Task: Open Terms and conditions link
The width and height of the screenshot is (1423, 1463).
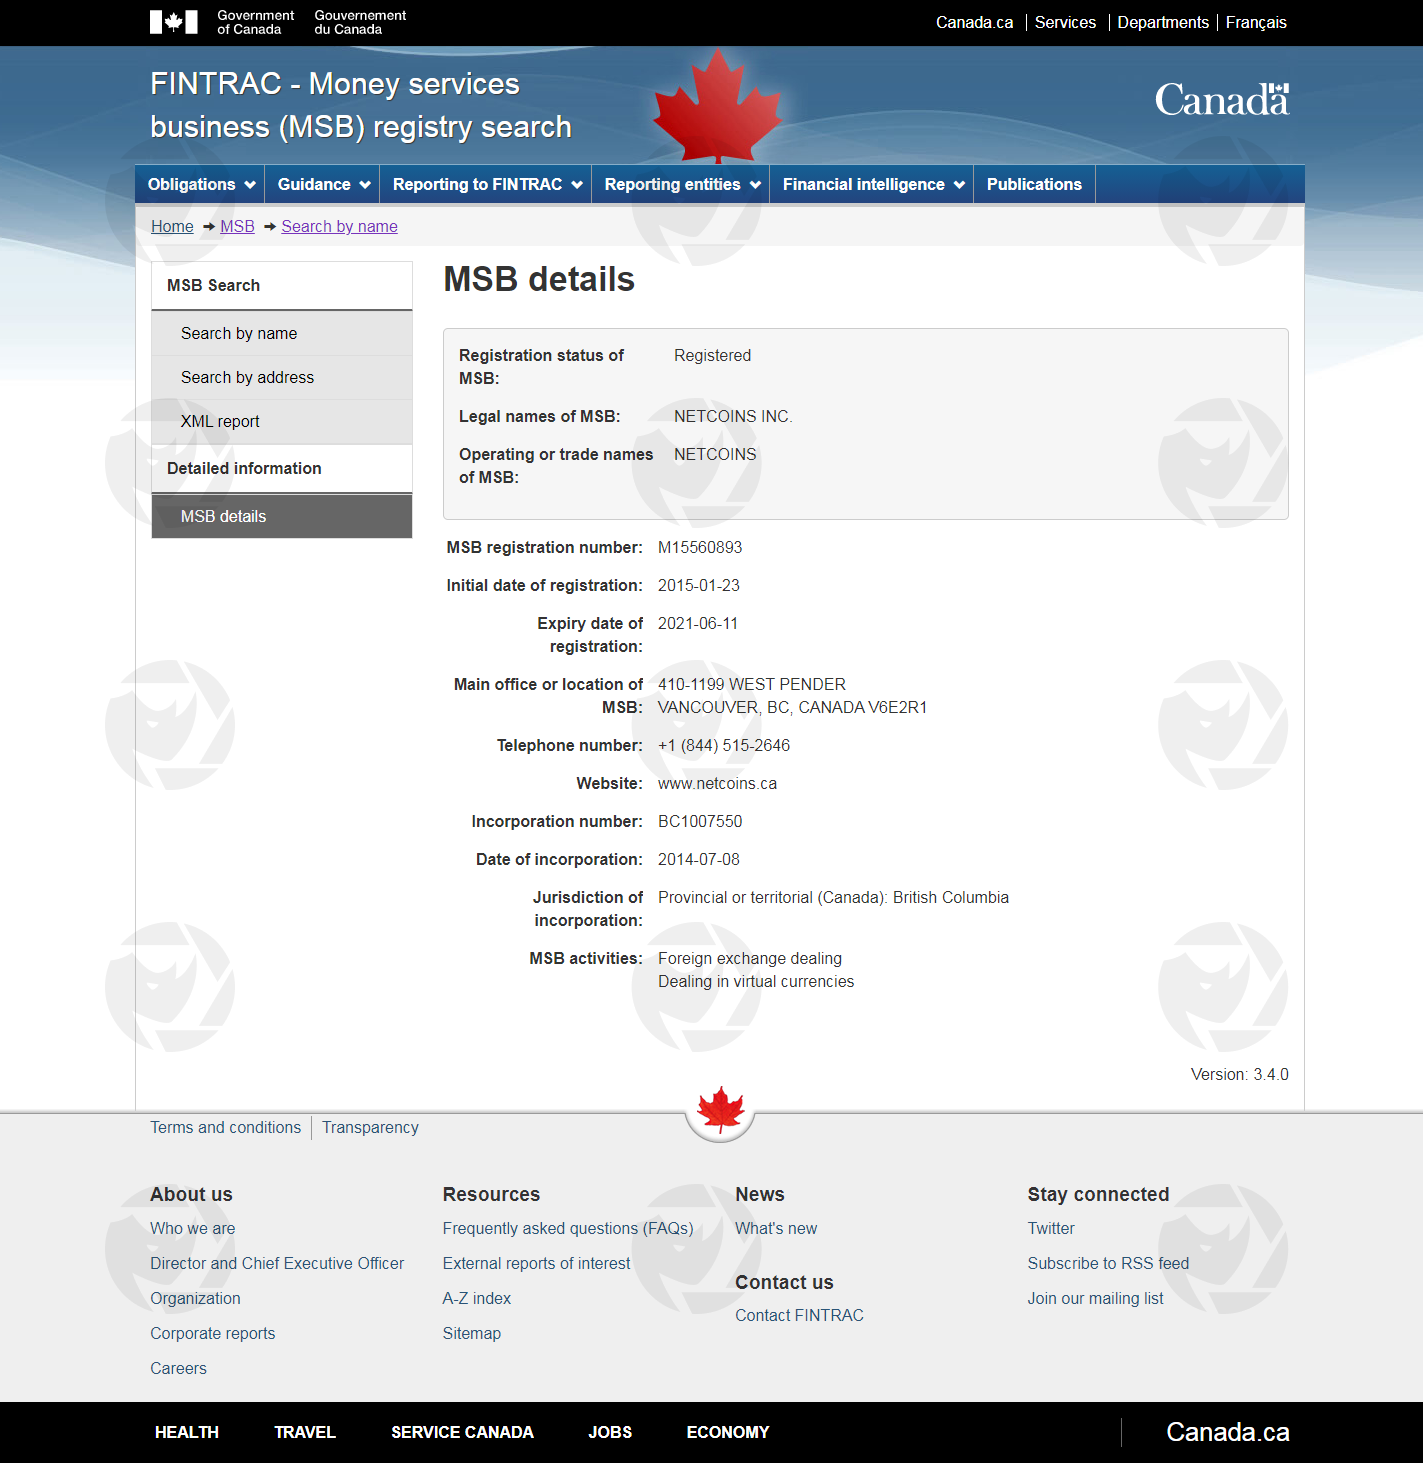Action: (x=225, y=1127)
